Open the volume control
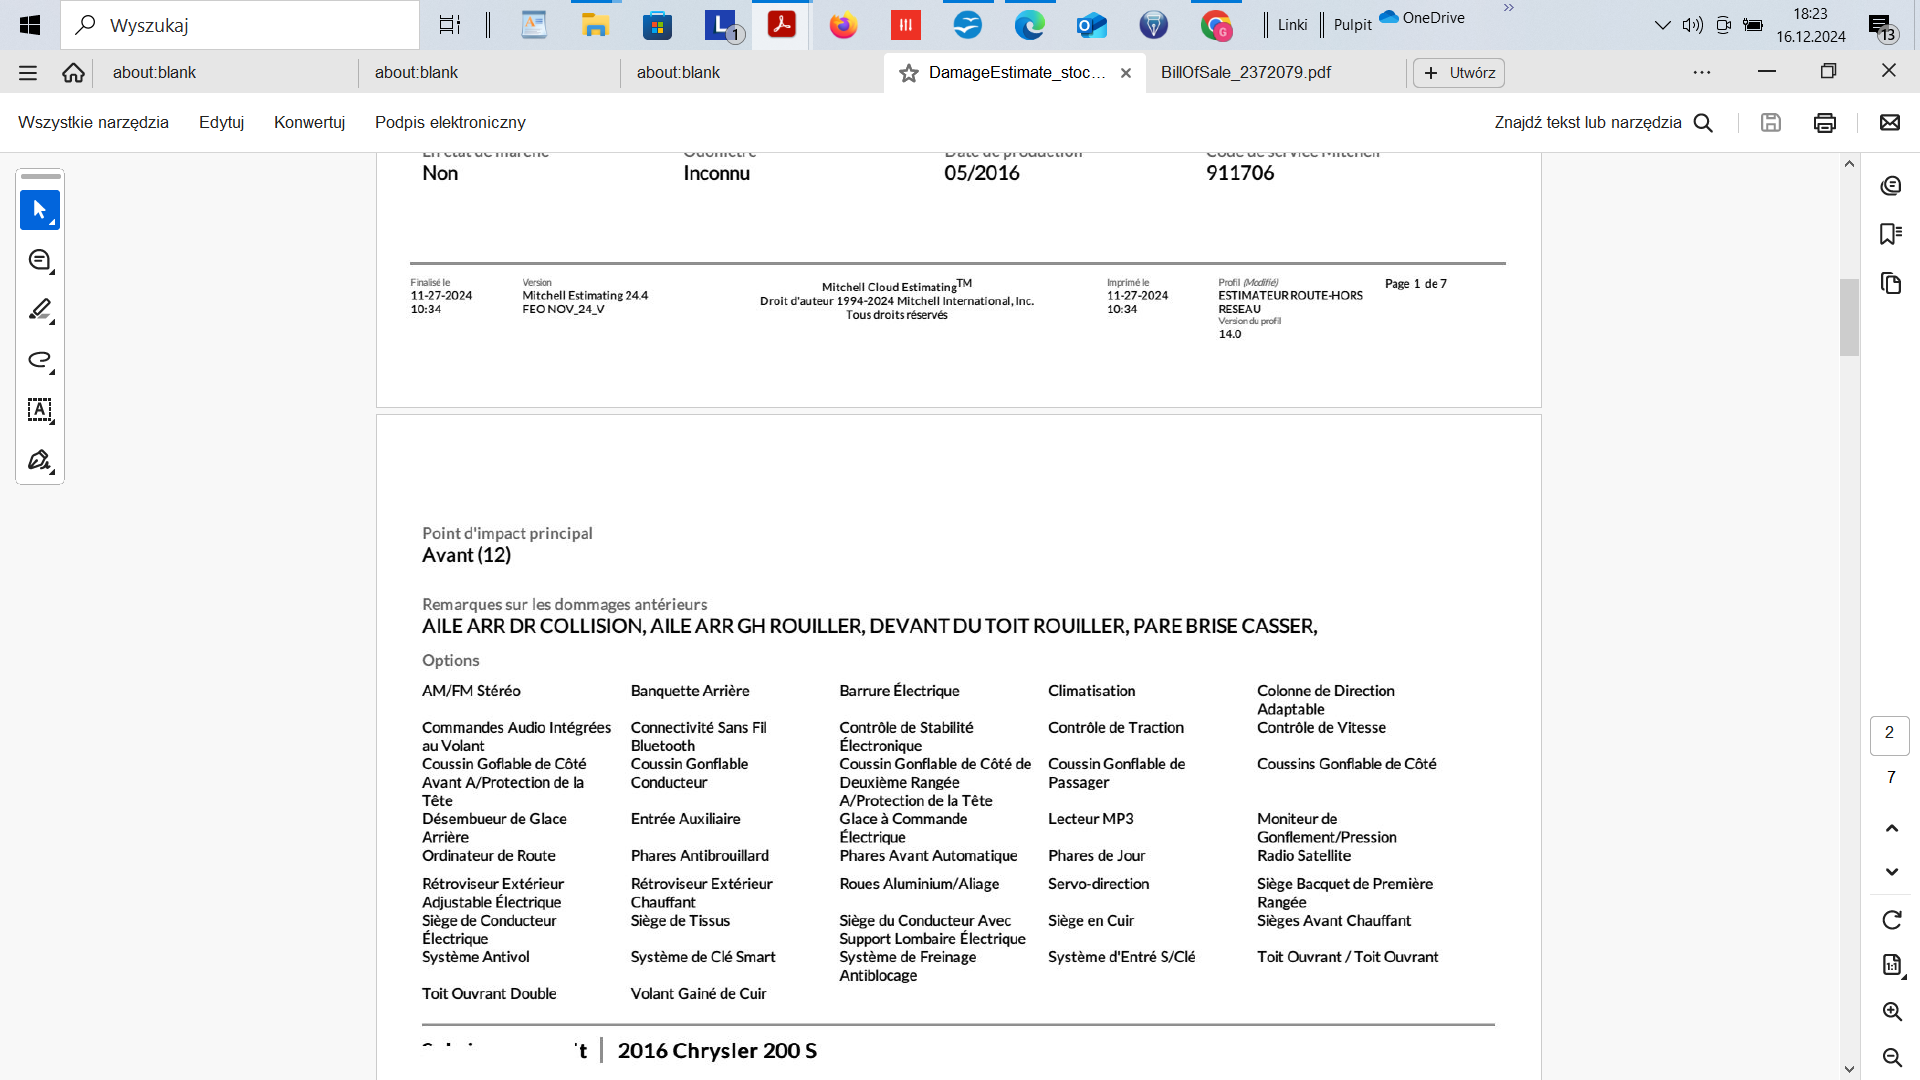The width and height of the screenshot is (1920, 1080). click(1692, 25)
